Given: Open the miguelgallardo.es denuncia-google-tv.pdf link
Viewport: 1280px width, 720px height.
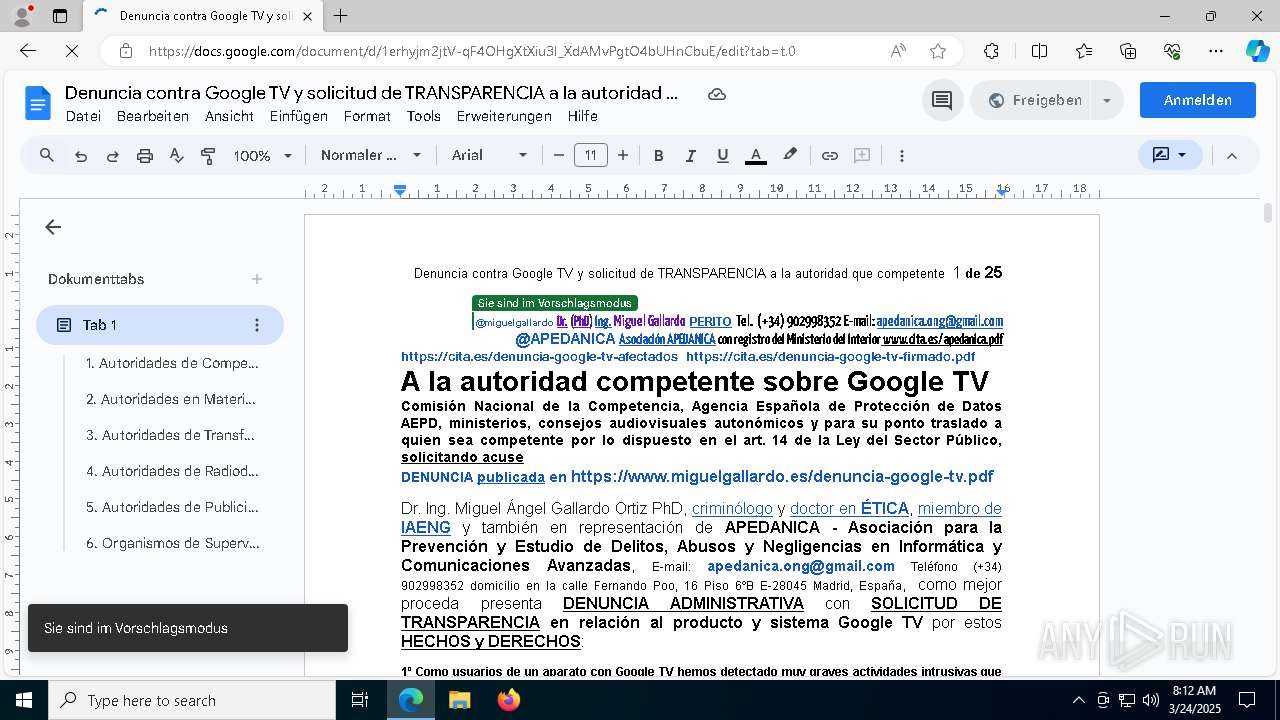Looking at the screenshot, I should click(782, 477).
